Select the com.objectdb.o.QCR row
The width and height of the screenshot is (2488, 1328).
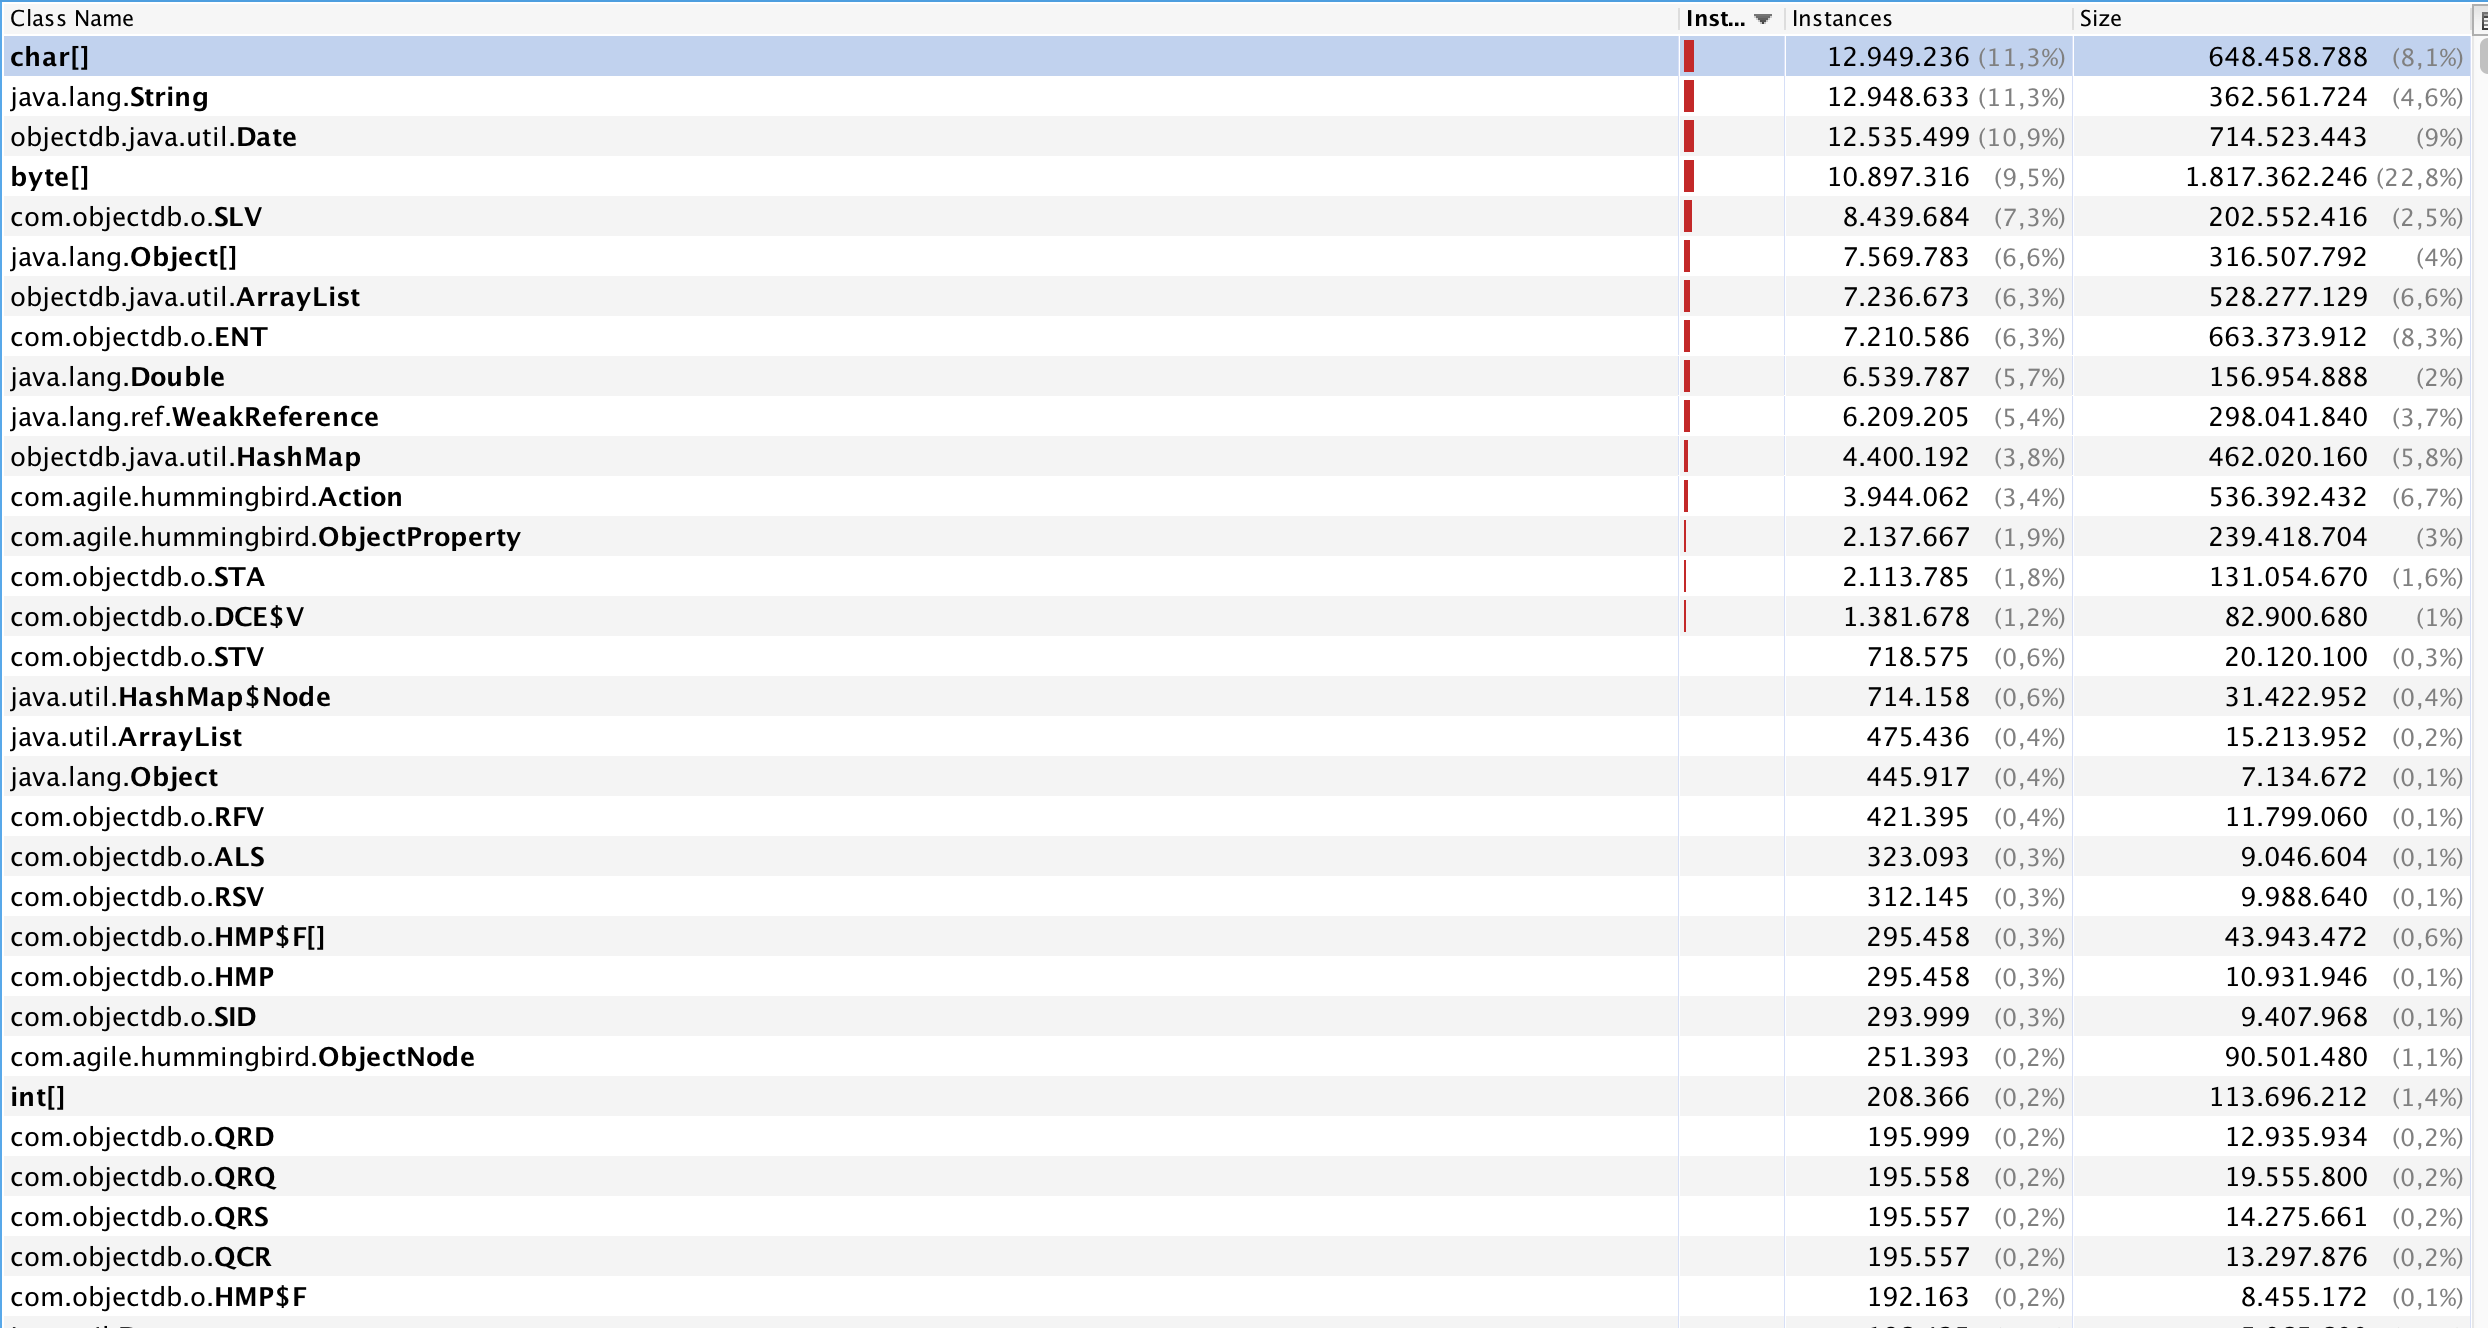pos(1236,1257)
